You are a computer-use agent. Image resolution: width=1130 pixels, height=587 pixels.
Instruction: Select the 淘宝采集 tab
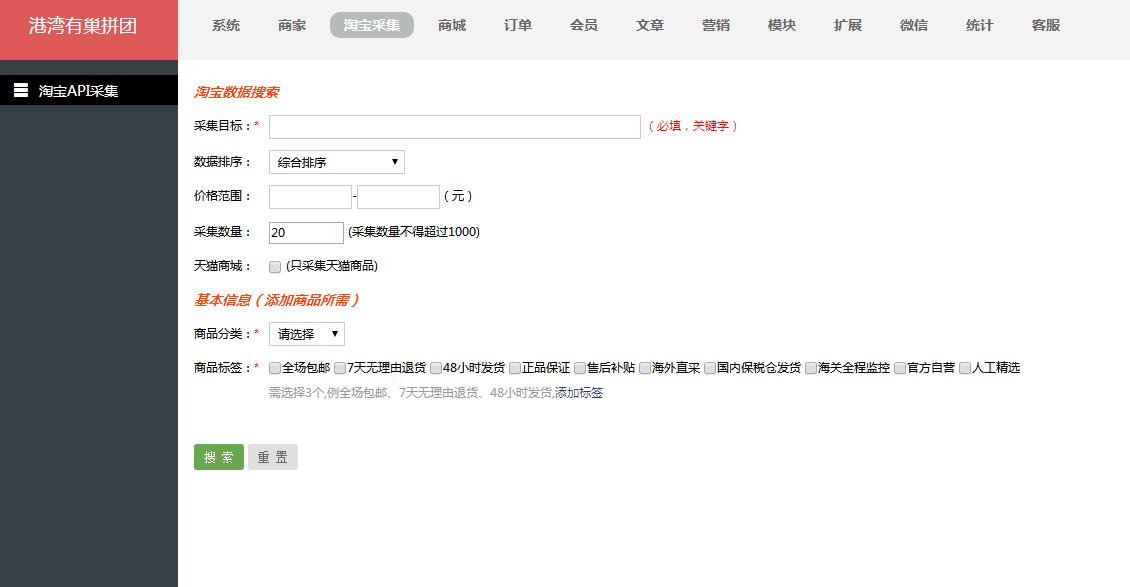(372, 25)
